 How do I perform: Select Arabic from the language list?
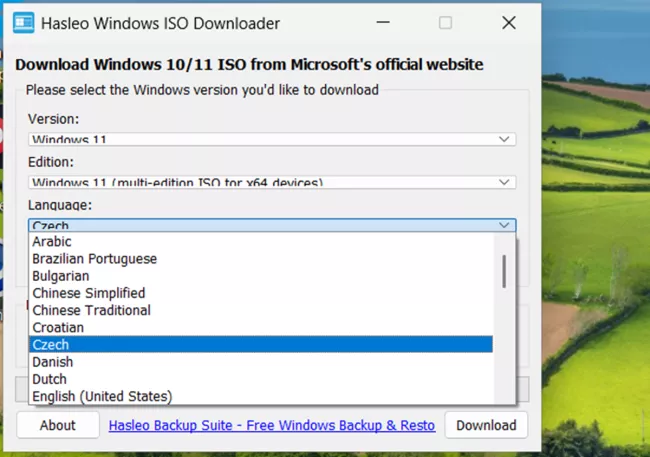(x=261, y=241)
